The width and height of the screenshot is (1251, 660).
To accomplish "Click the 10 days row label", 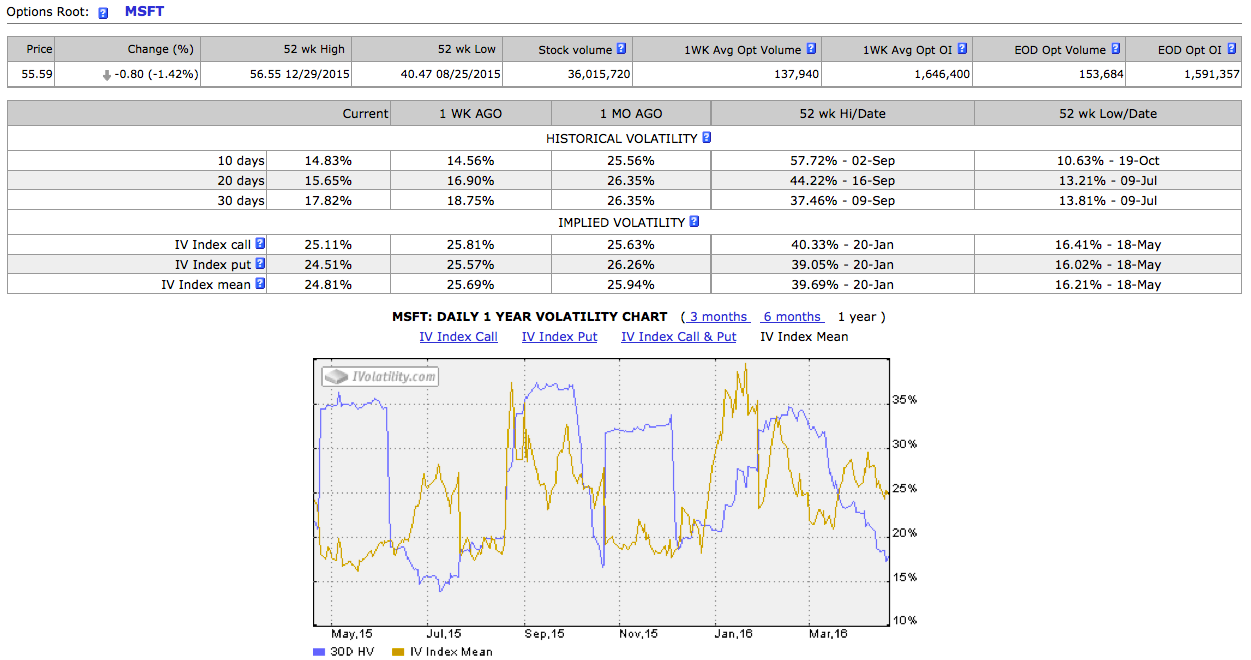I will pyautogui.click(x=241, y=160).
